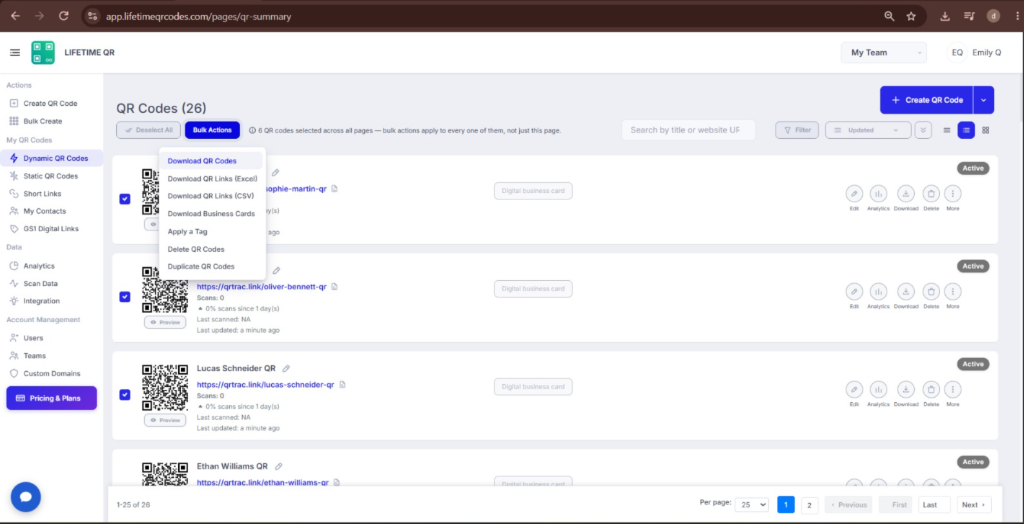Select Delete QR Codes menu item

pyautogui.click(x=212, y=249)
